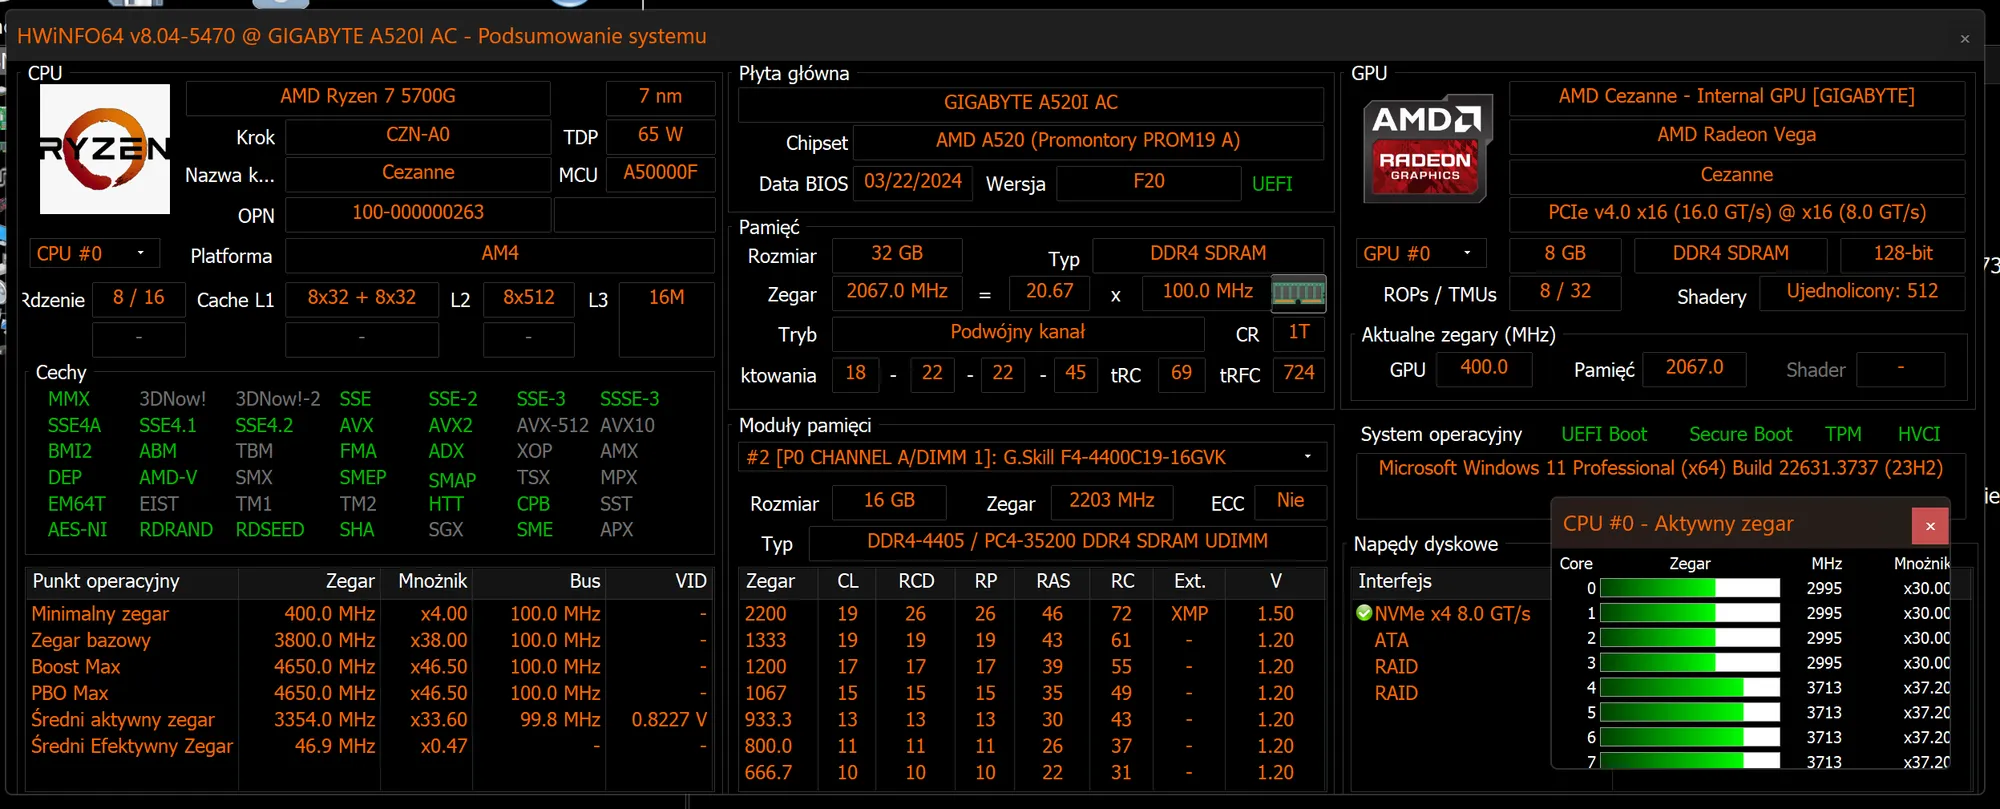2000x809 pixels.
Task: Click the GIGABYTE A520I AC motherboard field
Action: 1031,103
